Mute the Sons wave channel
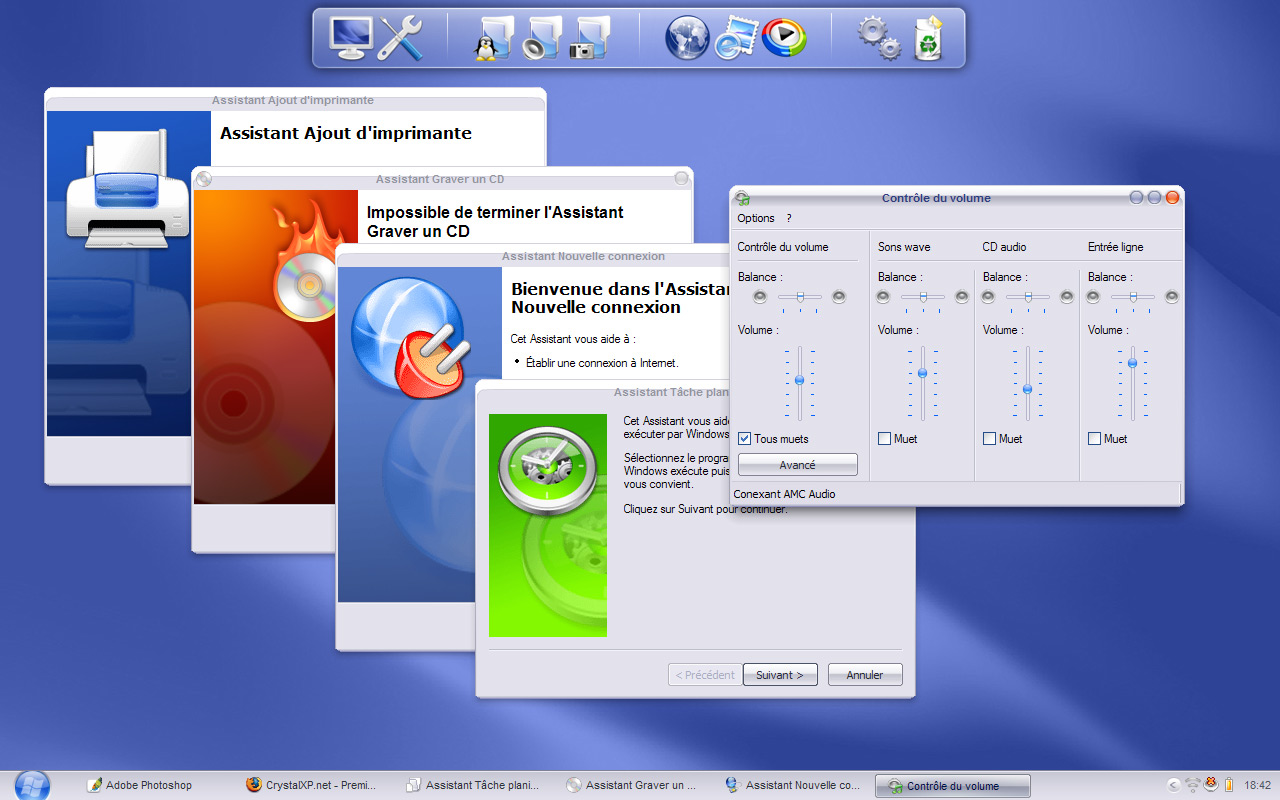 click(x=884, y=439)
